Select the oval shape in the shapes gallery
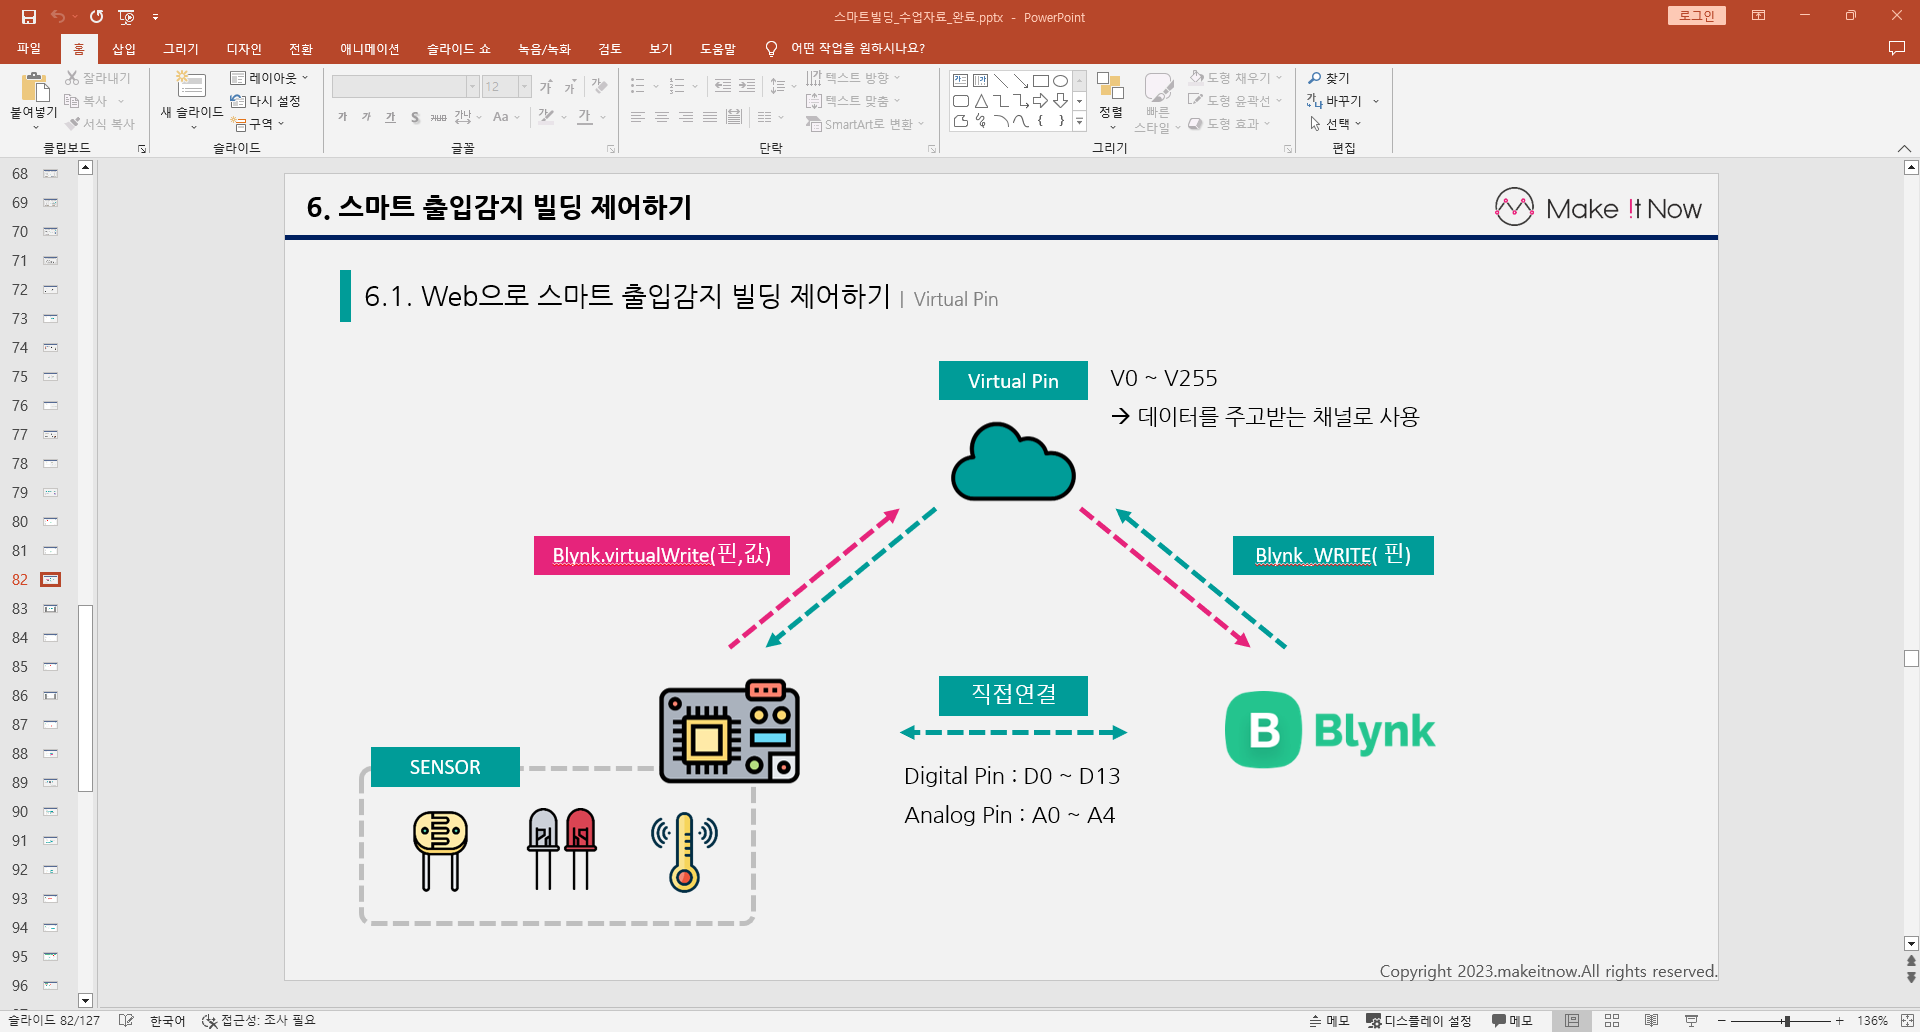 [1060, 81]
